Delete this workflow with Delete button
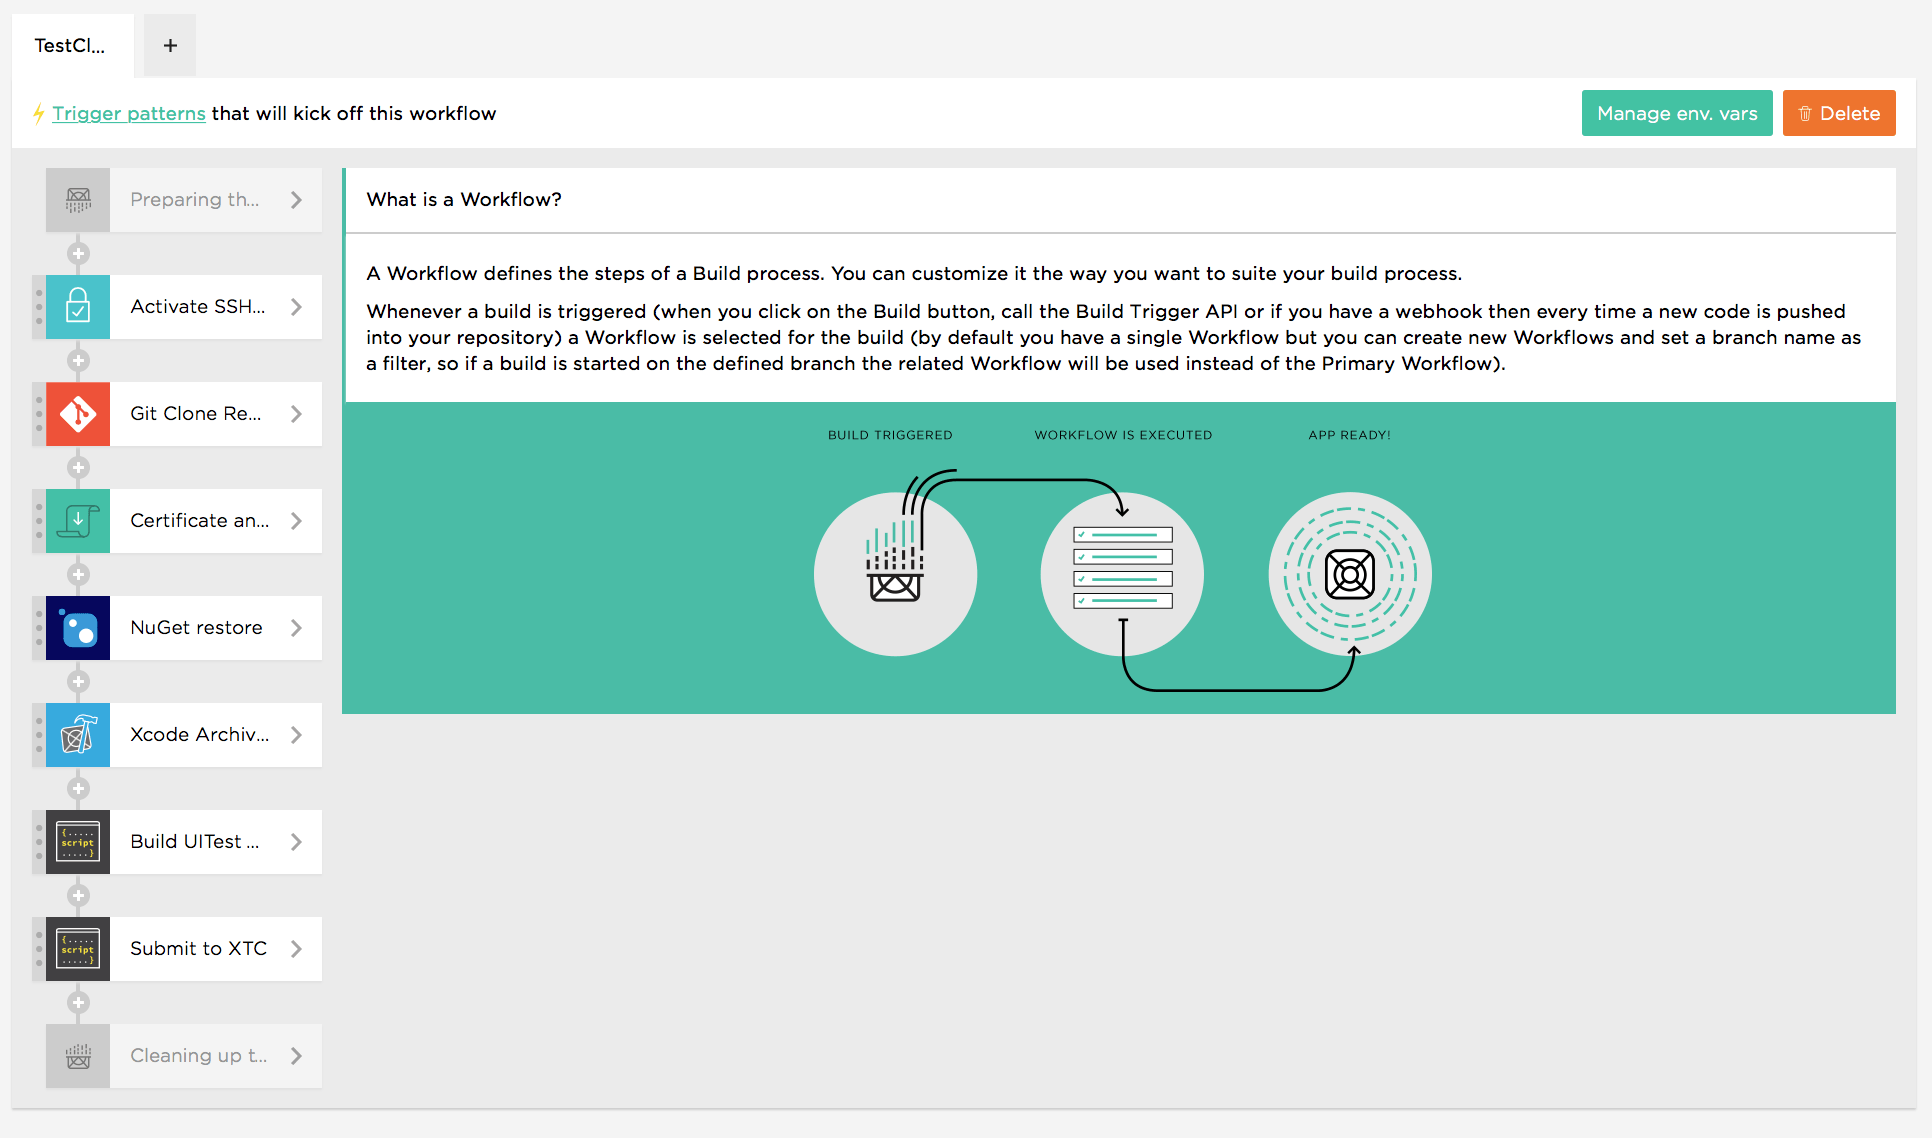 point(1838,114)
